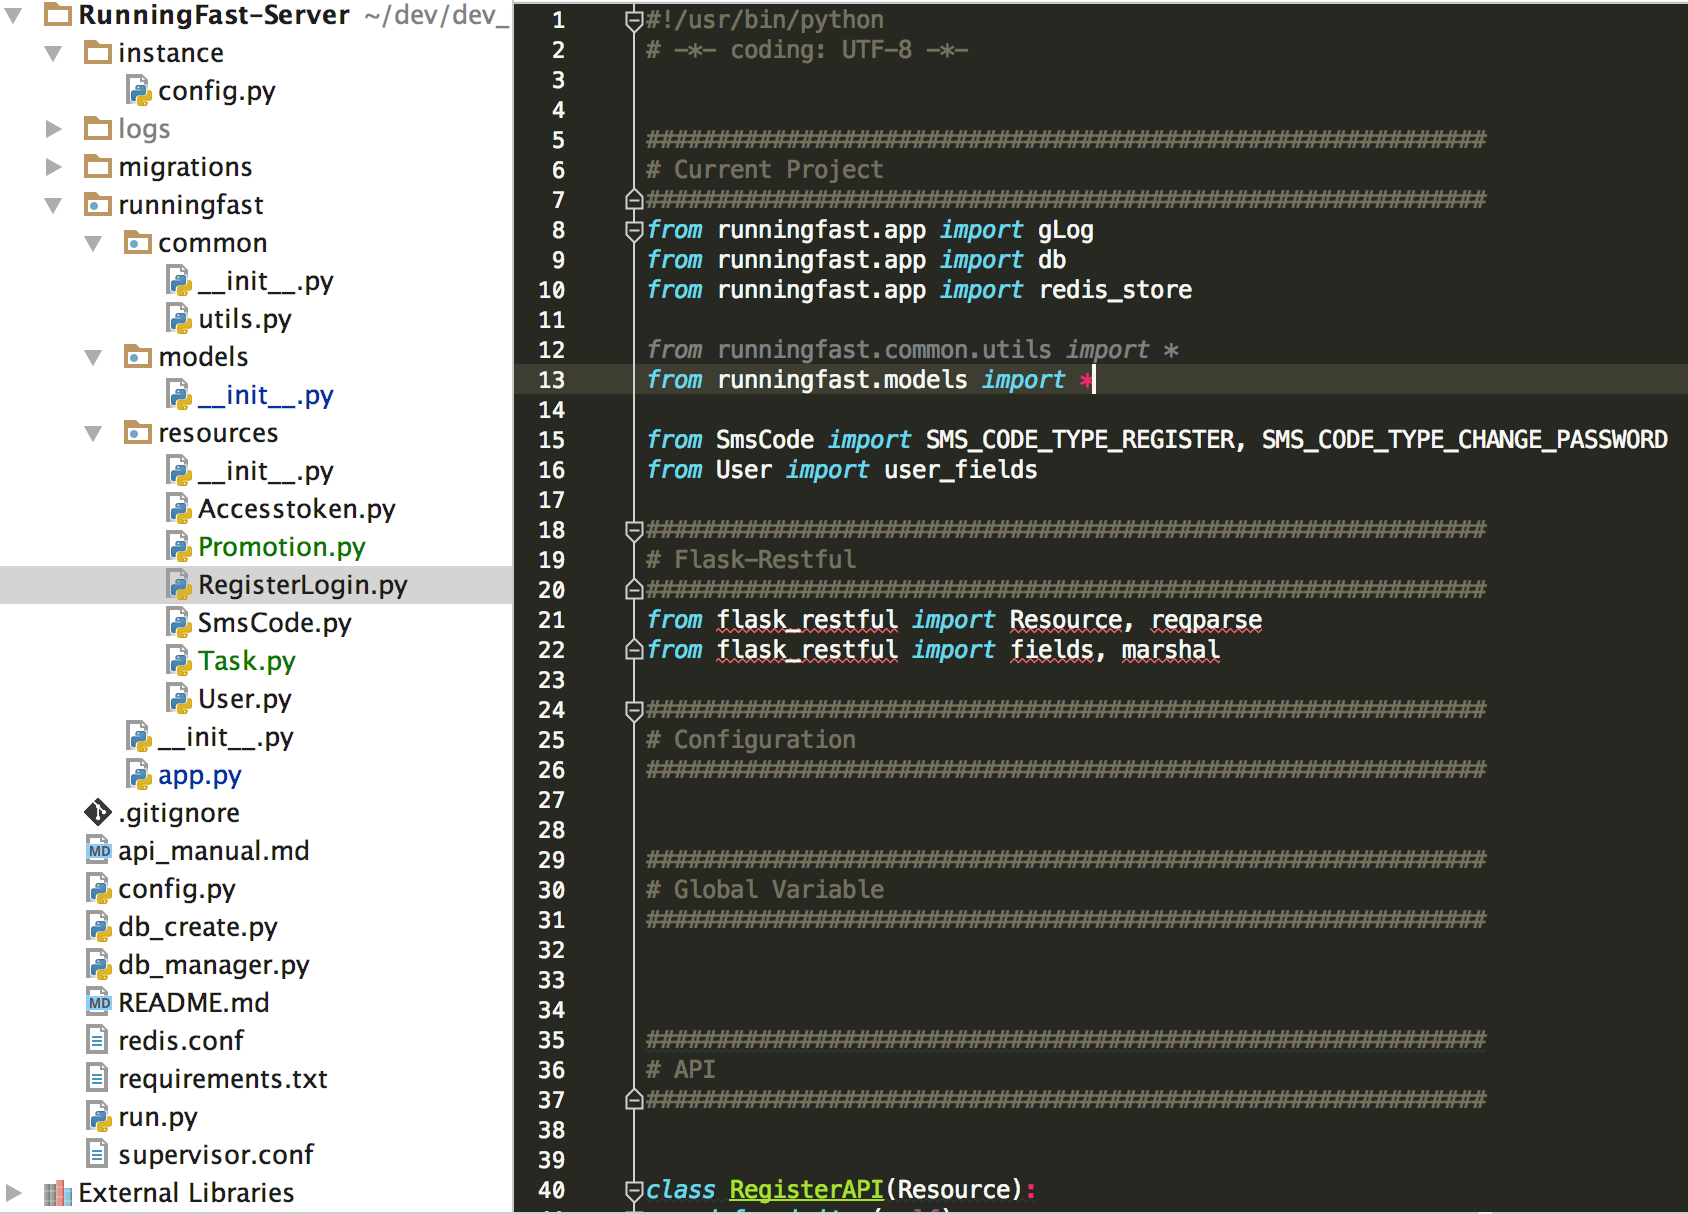Click the user_fields identifier on line 16

[x=960, y=470]
